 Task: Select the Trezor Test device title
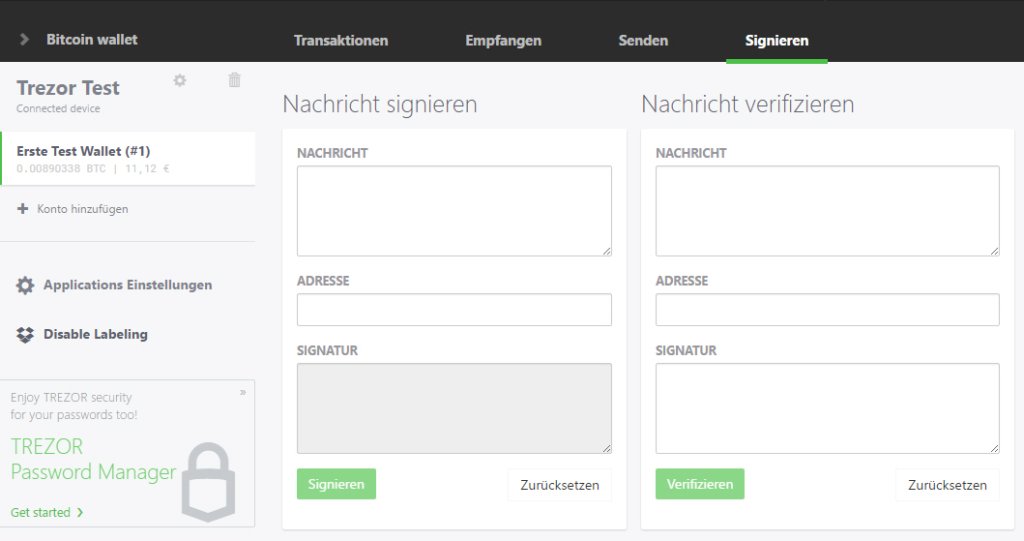[68, 88]
